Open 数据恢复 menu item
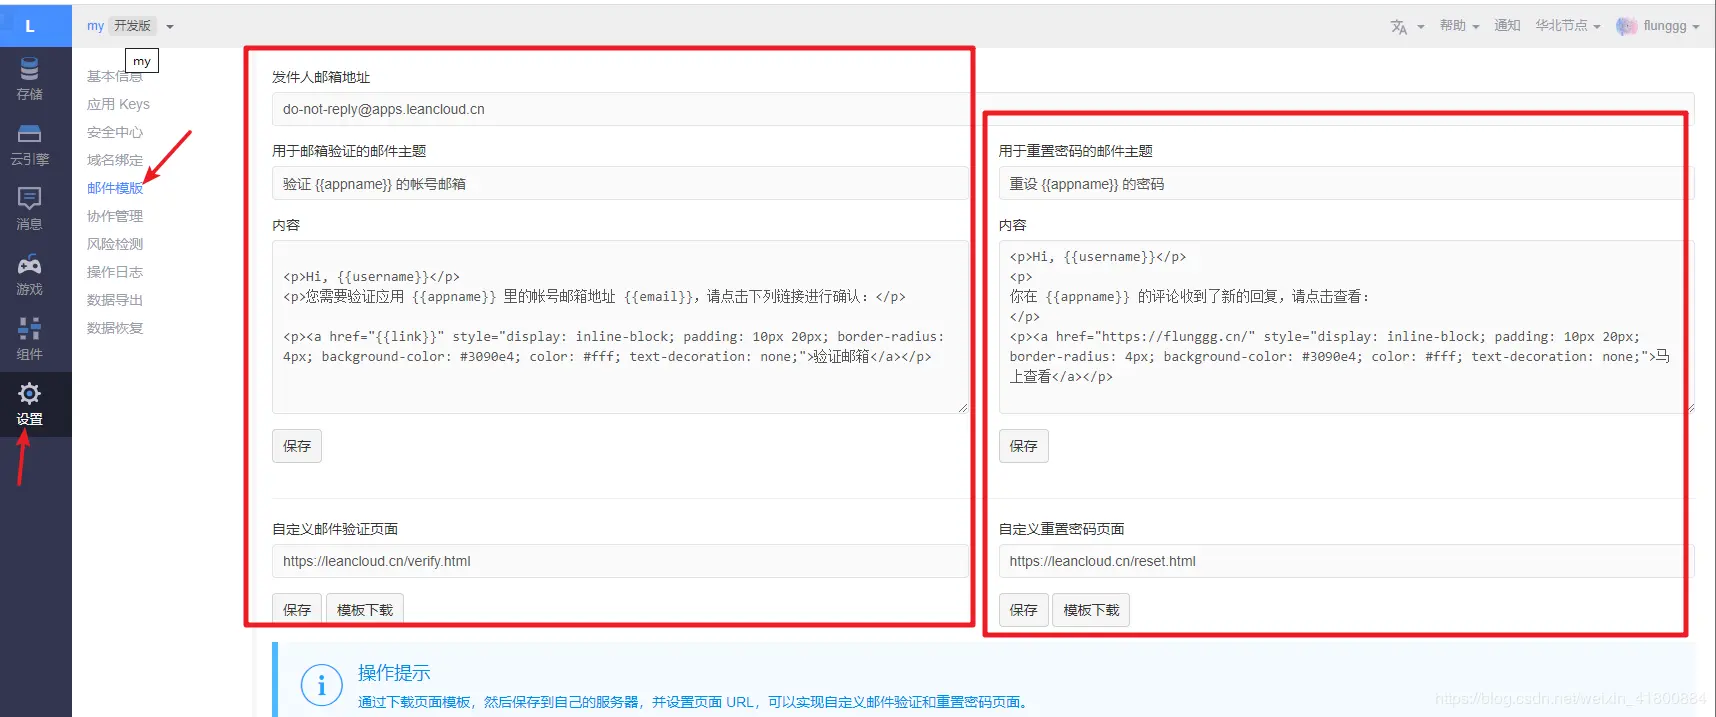The width and height of the screenshot is (1716, 717). point(115,328)
